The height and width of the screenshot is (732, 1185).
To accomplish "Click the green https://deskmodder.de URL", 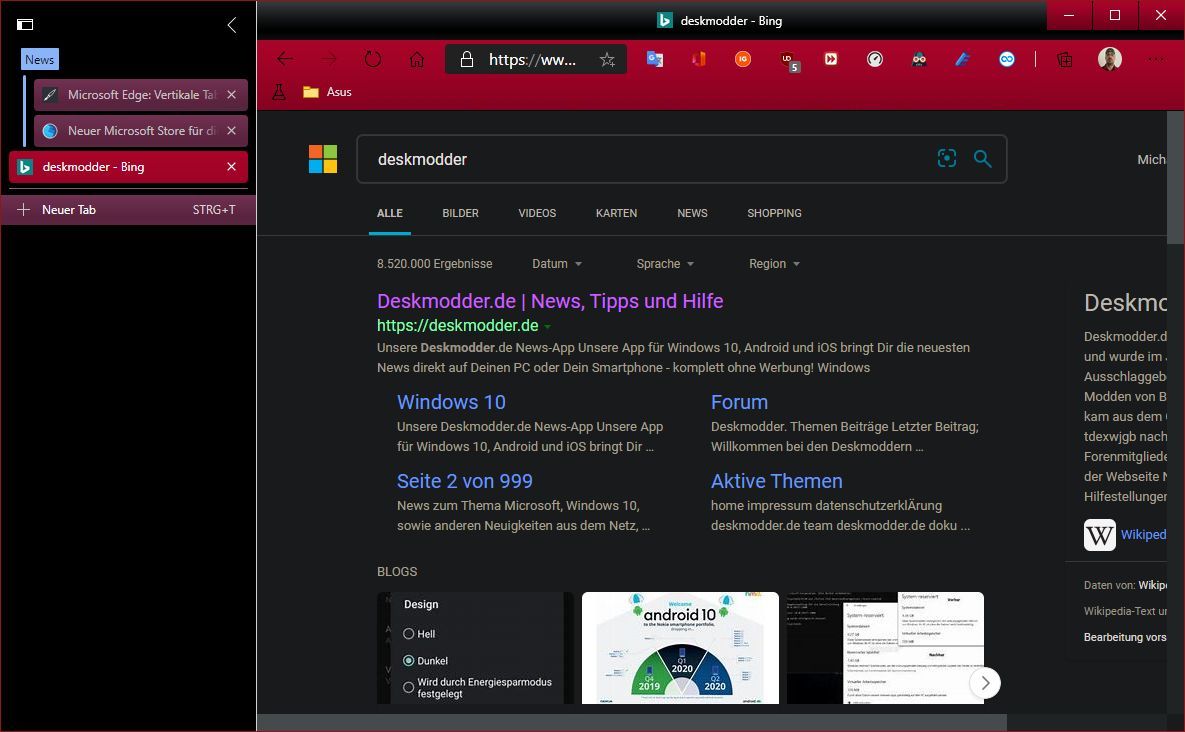I will click(458, 326).
